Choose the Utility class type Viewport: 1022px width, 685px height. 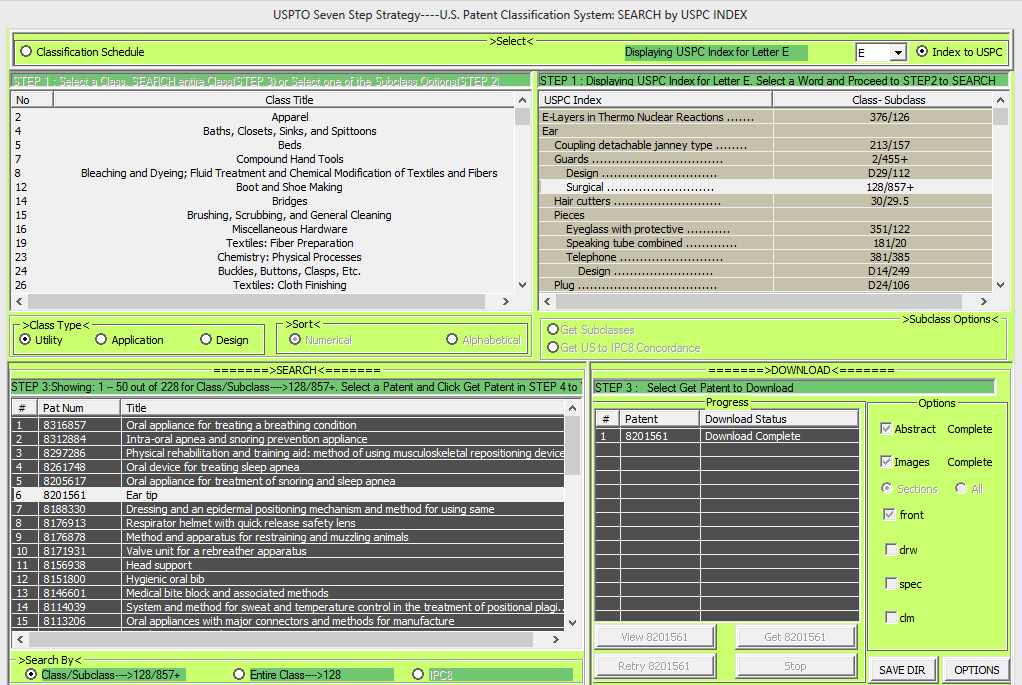pyautogui.click(x=25, y=340)
